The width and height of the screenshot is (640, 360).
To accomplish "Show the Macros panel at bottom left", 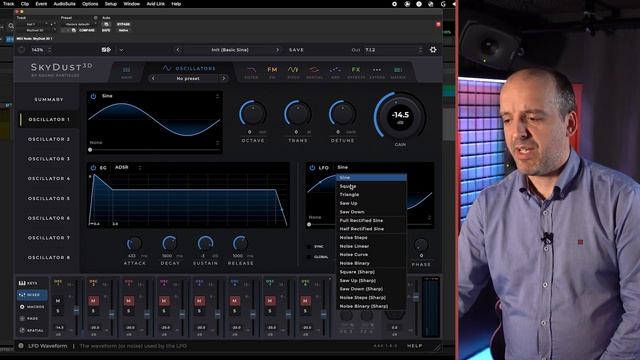I will tap(32, 307).
